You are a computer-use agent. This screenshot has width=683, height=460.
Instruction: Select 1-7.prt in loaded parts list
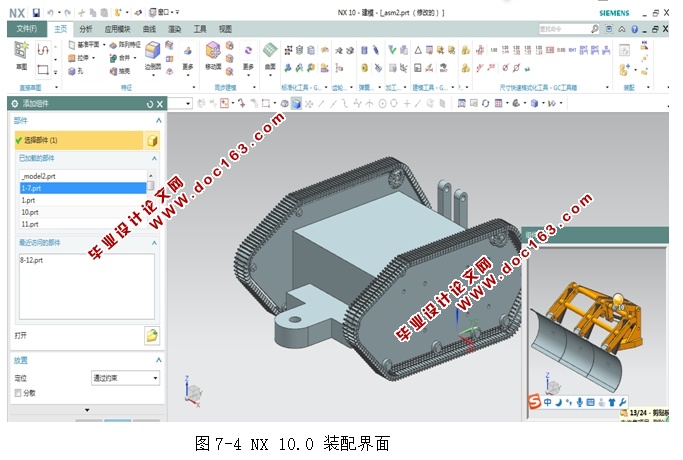[83, 188]
